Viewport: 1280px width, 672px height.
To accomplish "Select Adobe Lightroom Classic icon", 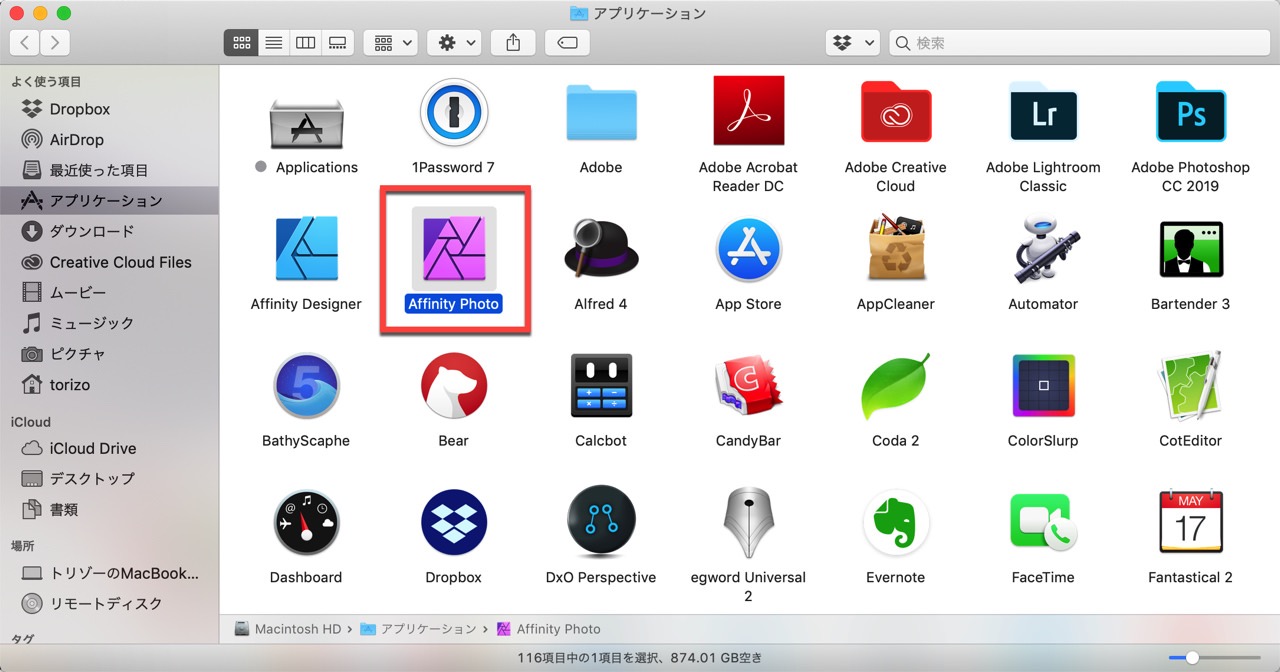I will point(1043,112).
